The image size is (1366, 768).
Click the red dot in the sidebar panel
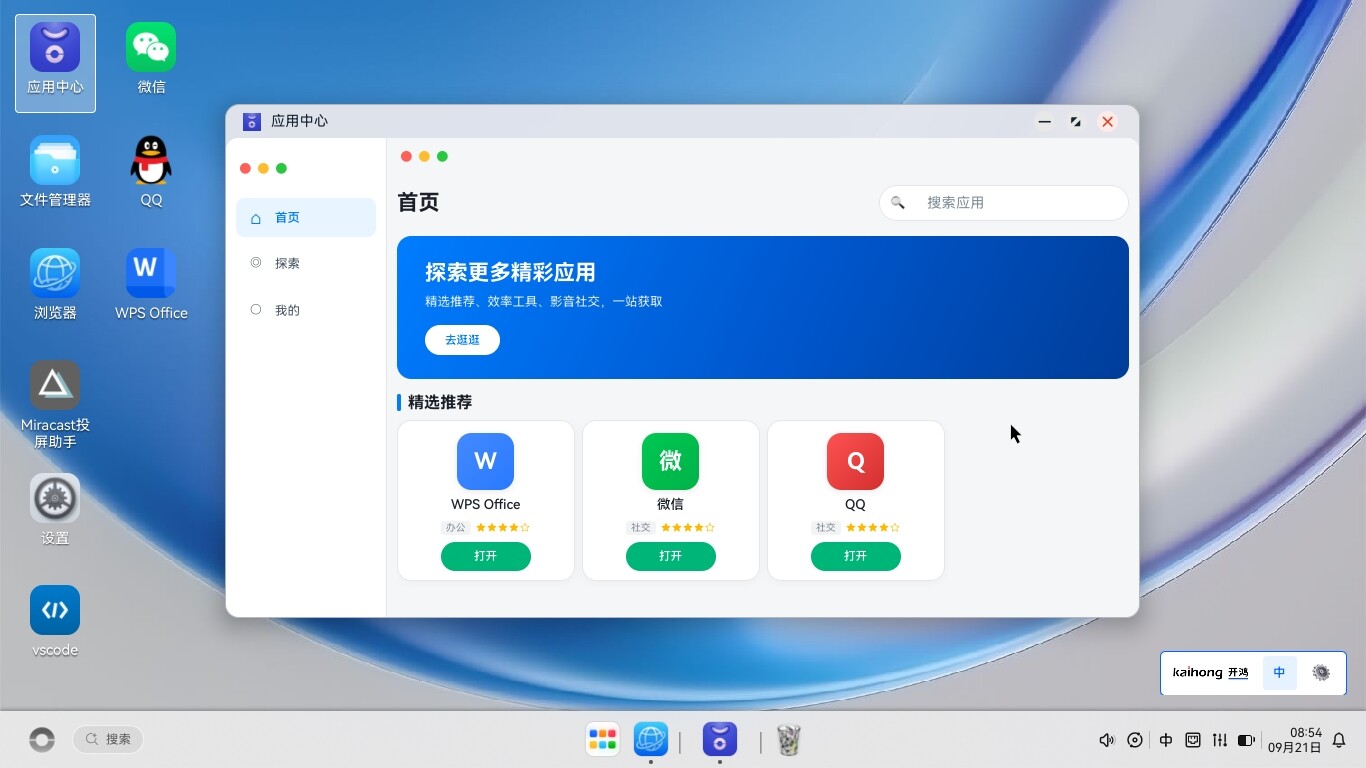(x=245, y=168)
